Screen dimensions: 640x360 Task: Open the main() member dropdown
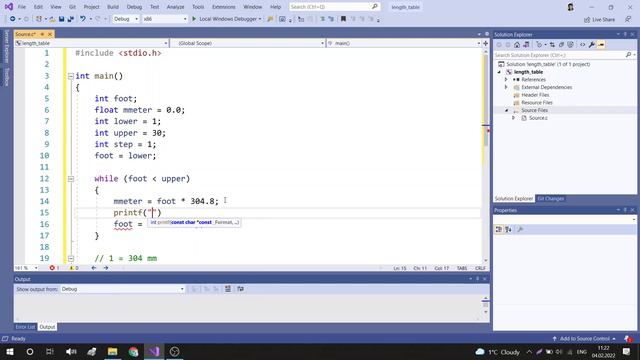(x=404, y=43)
